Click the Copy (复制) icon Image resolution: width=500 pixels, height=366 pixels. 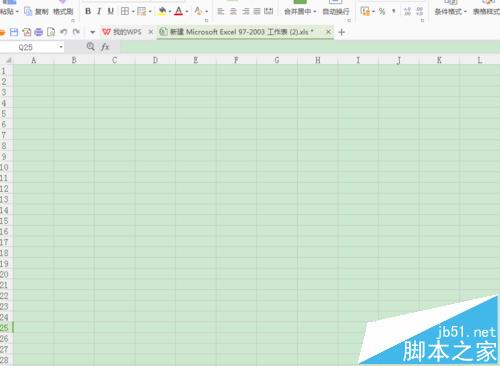[28, 12]
